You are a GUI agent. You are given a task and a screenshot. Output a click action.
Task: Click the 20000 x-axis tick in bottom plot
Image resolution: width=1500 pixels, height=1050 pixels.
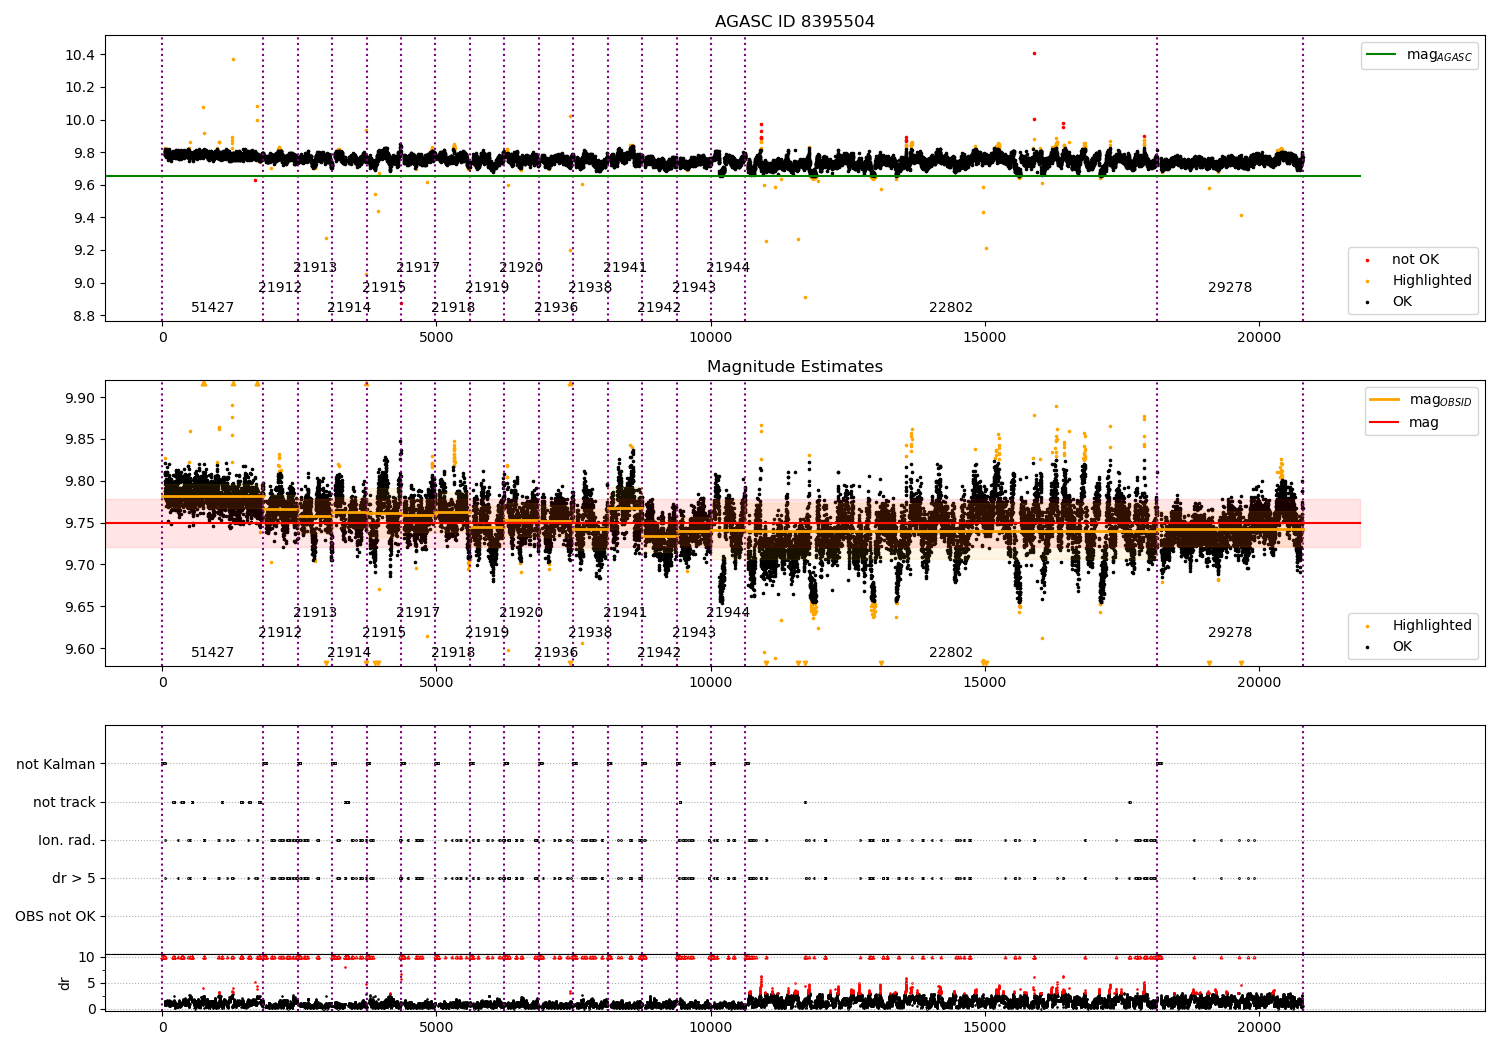pos(1258,1027)
